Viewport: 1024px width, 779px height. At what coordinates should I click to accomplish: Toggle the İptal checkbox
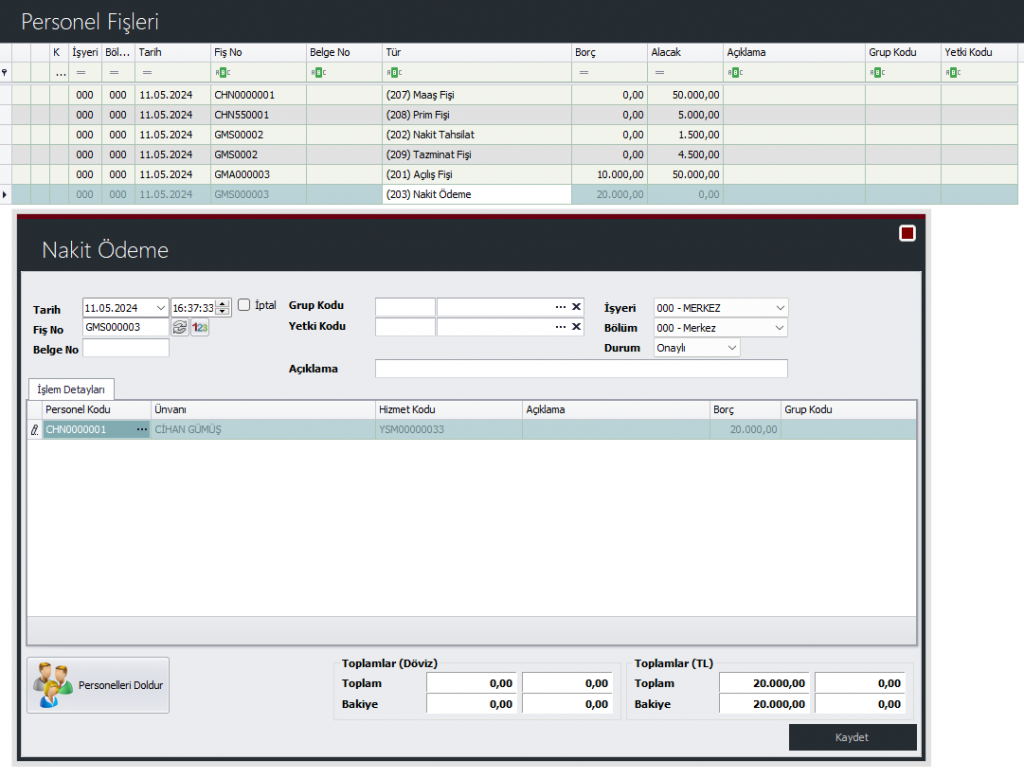(x=244, y=306)
